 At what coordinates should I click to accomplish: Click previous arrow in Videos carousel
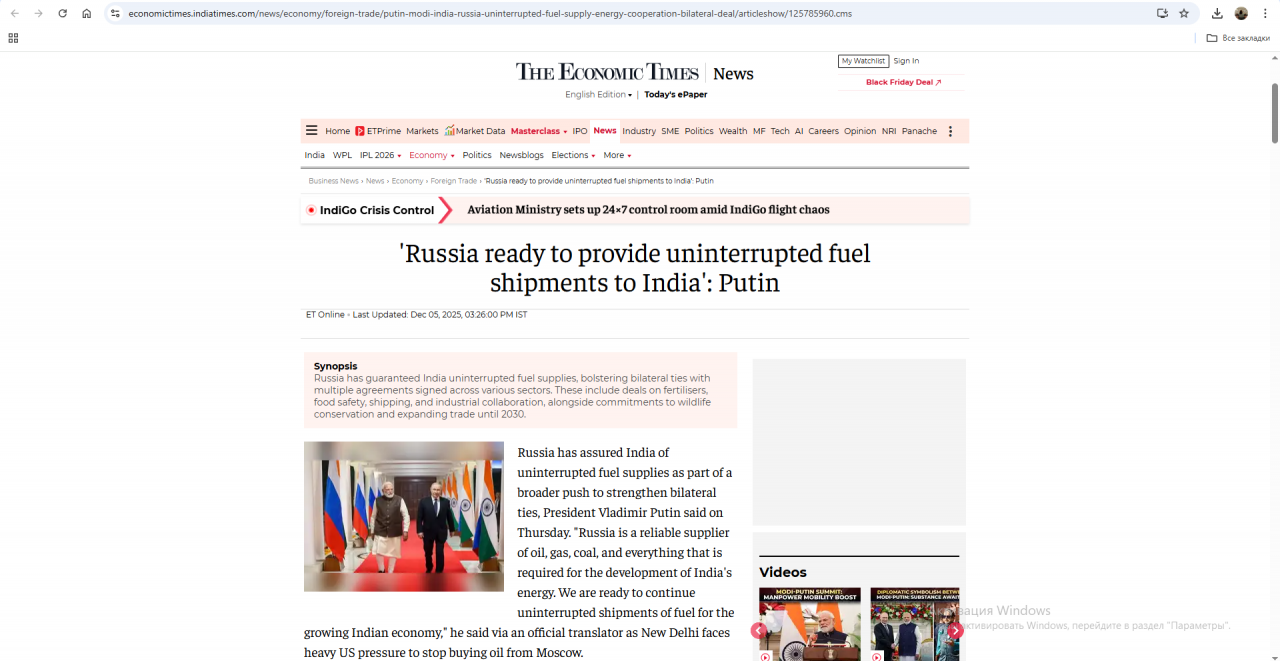(x=759, y=630)
